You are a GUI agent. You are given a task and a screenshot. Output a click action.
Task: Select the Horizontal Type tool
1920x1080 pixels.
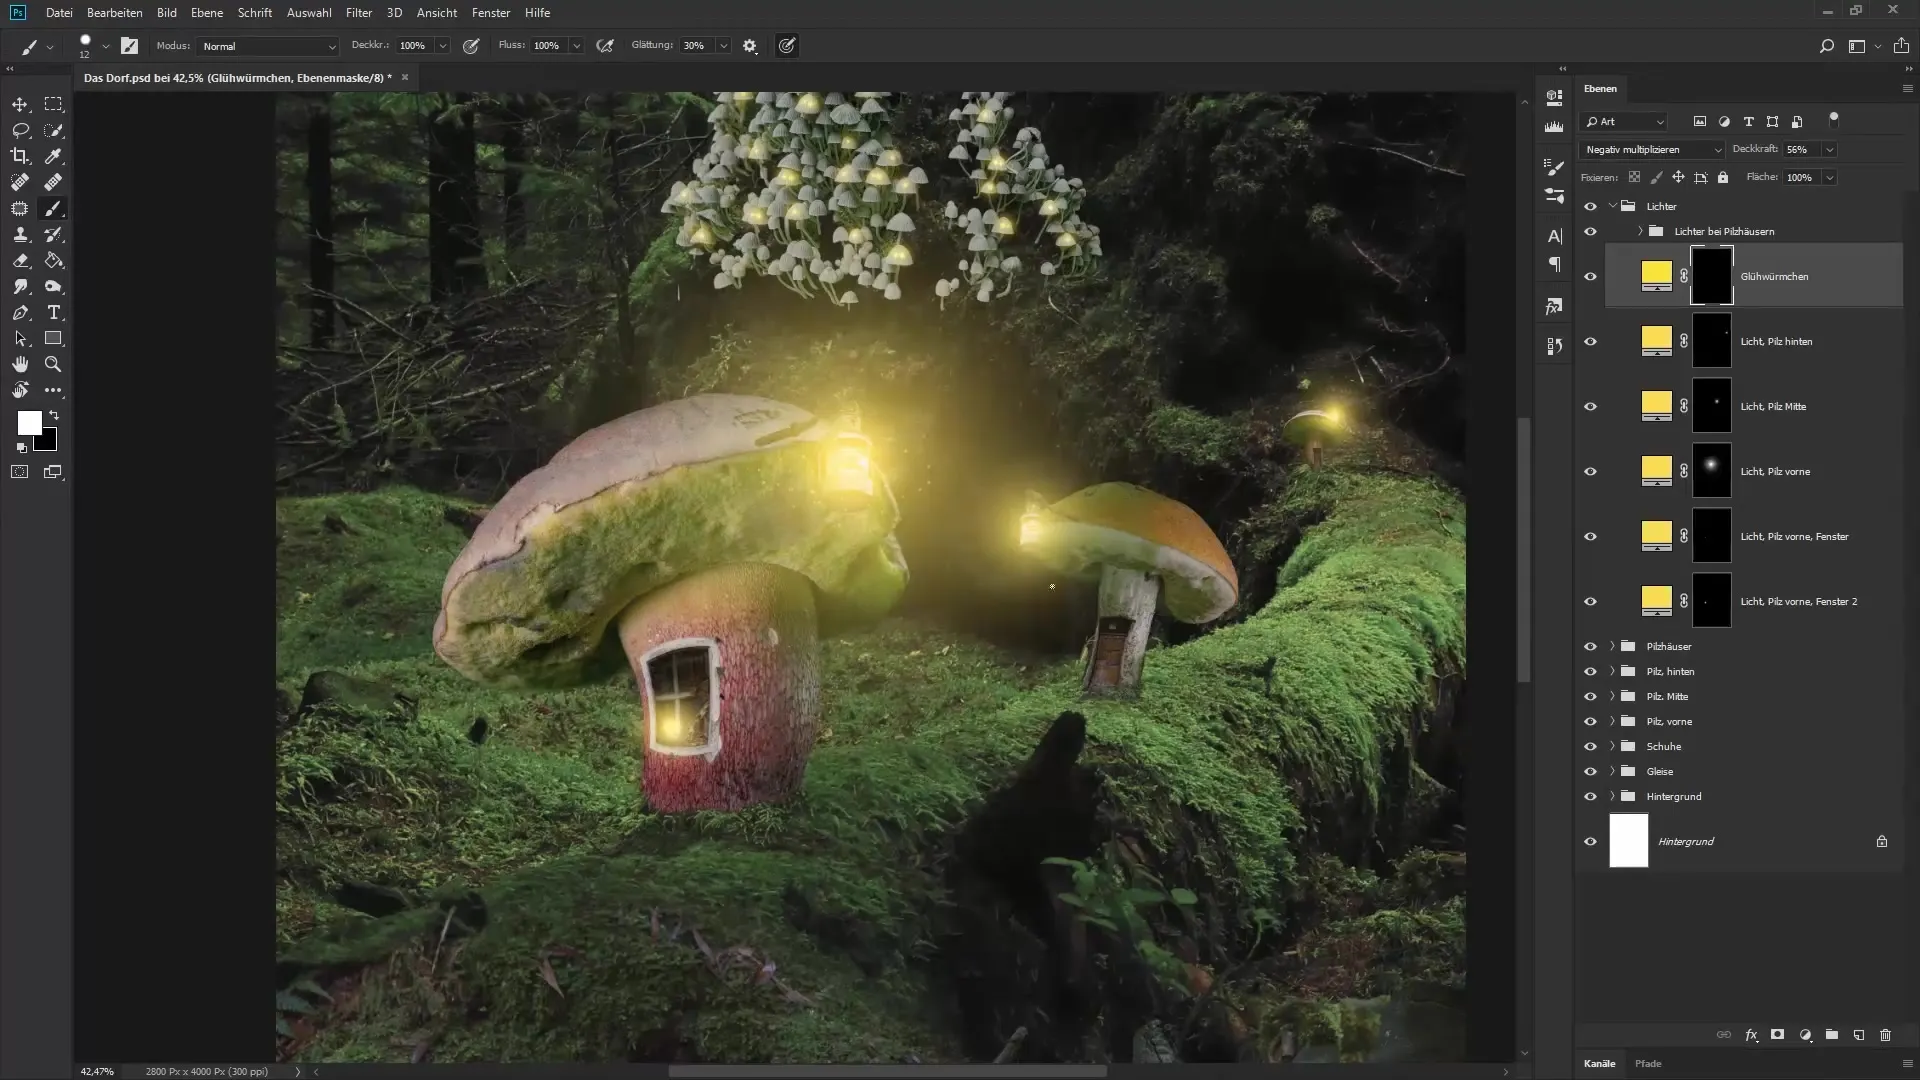pos(53,313)
